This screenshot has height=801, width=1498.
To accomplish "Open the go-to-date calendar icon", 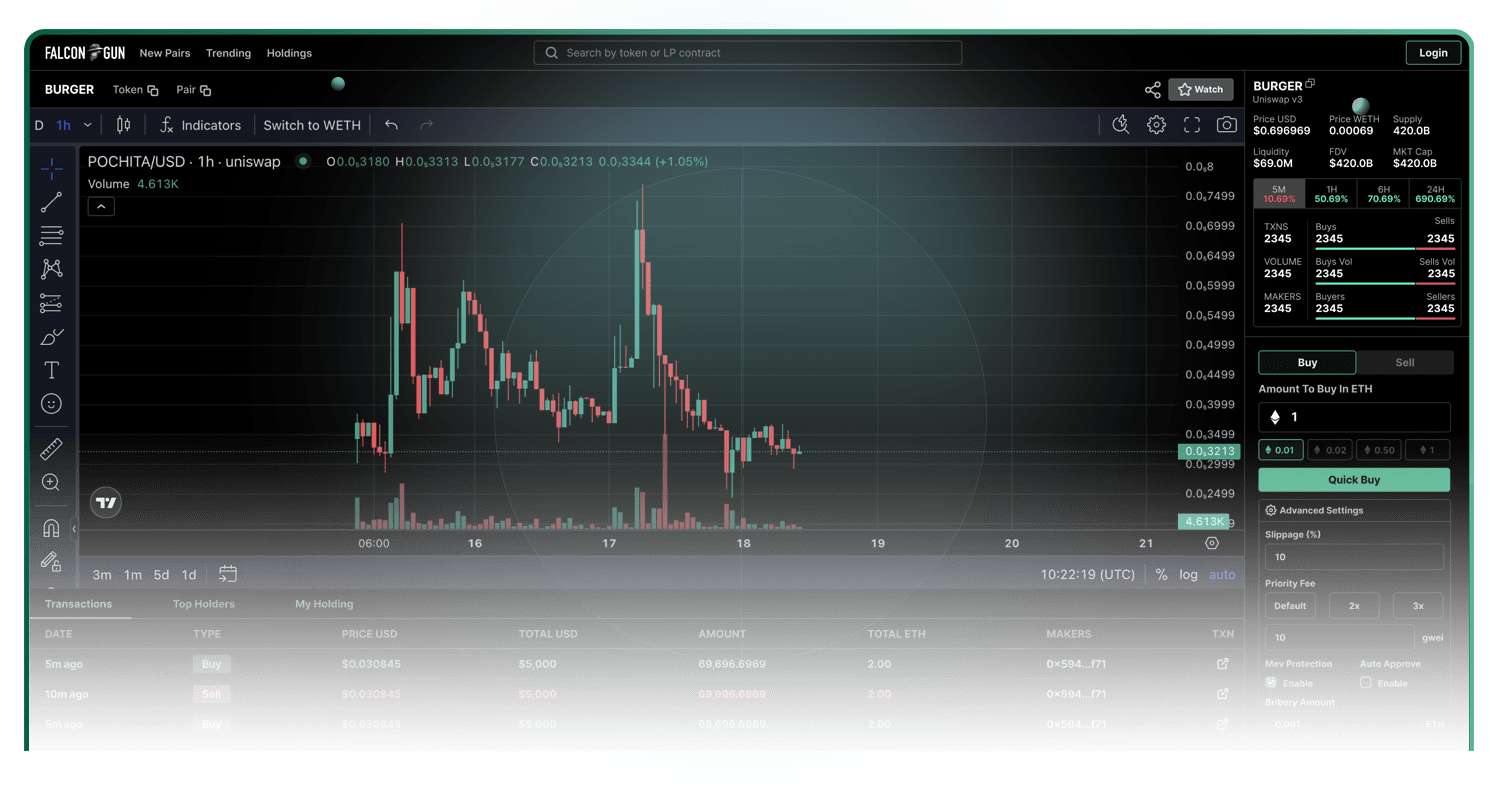I will pos(228,574).
